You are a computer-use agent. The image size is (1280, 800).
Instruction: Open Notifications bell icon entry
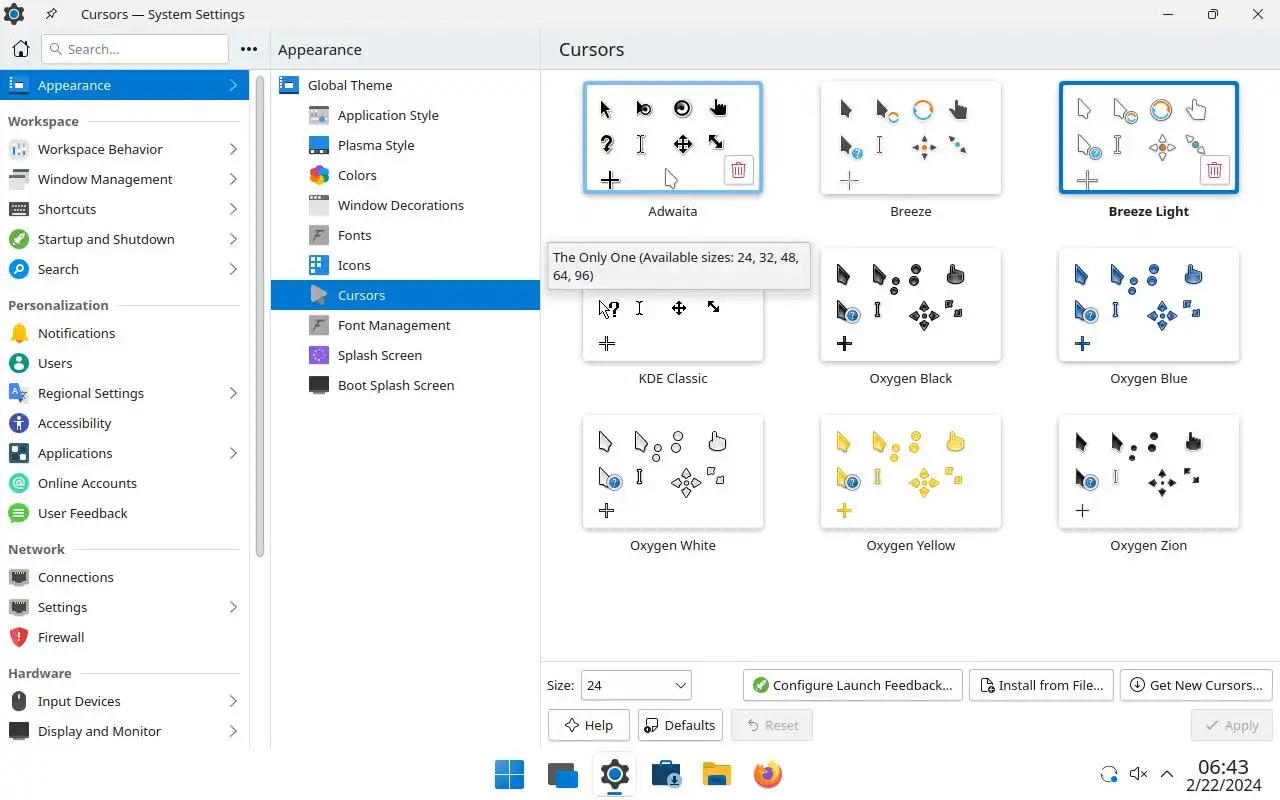(125, 333)
